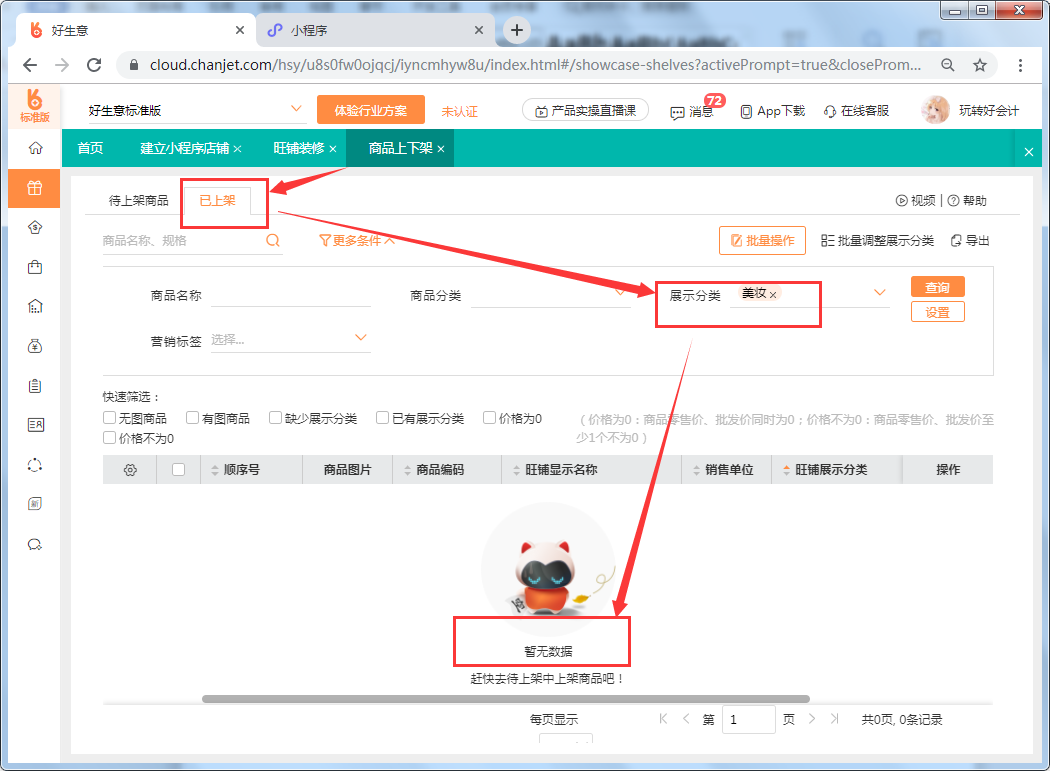Screen dimensions: 1050x771
Task: Open the warehouse building sidebar icon
Action: click(x=35, y=306)
